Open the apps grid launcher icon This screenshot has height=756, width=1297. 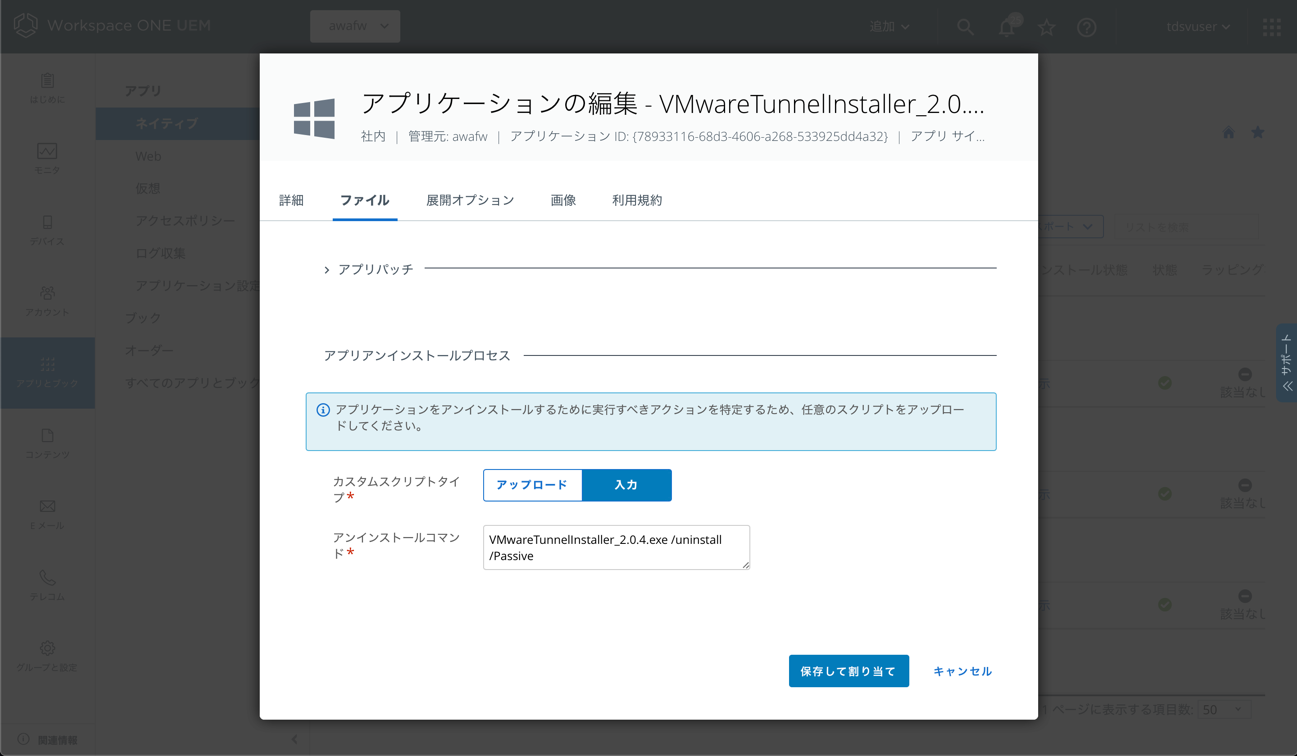[1271, 27]
